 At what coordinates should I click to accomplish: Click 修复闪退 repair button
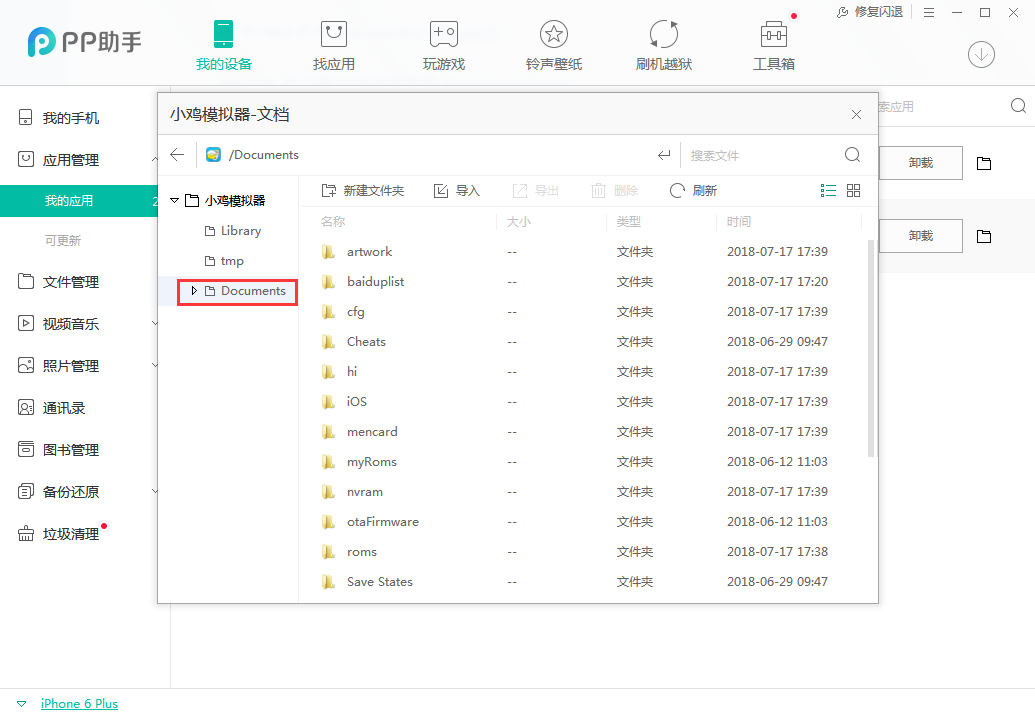(x=870, y=12)
